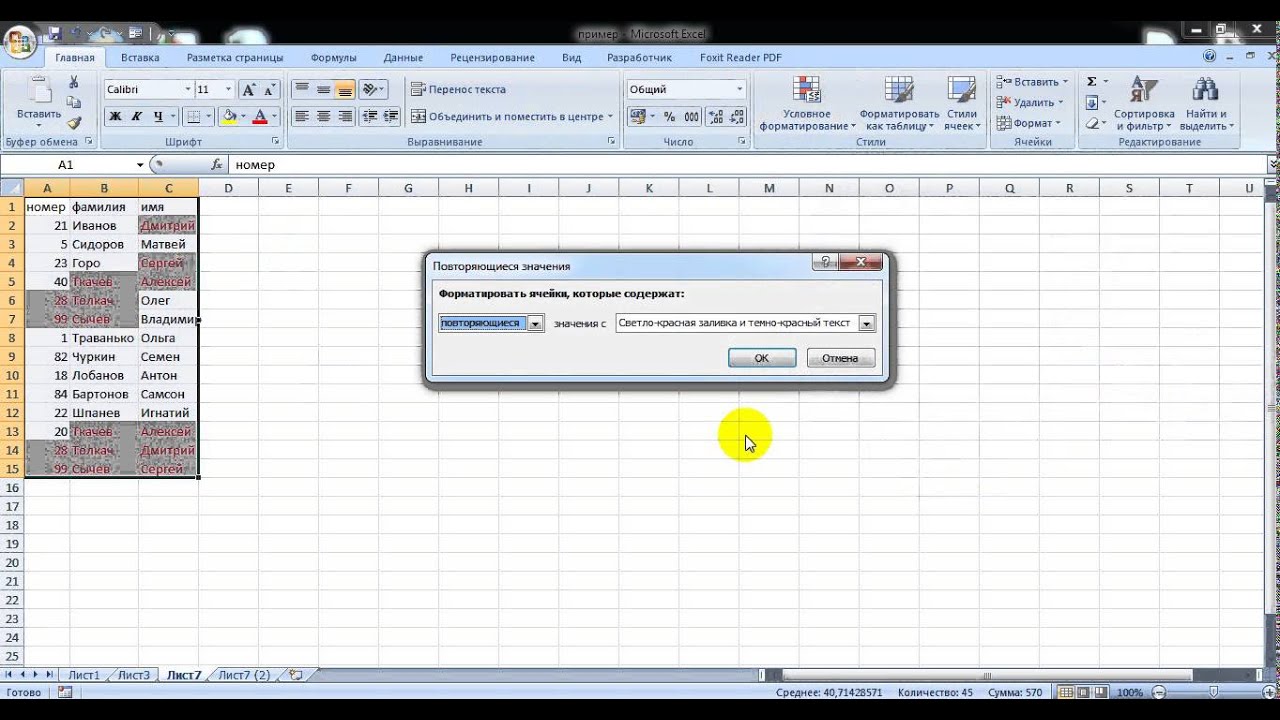Align text to cell top
Screen dimensions: 1280x720
pos(301,90)
